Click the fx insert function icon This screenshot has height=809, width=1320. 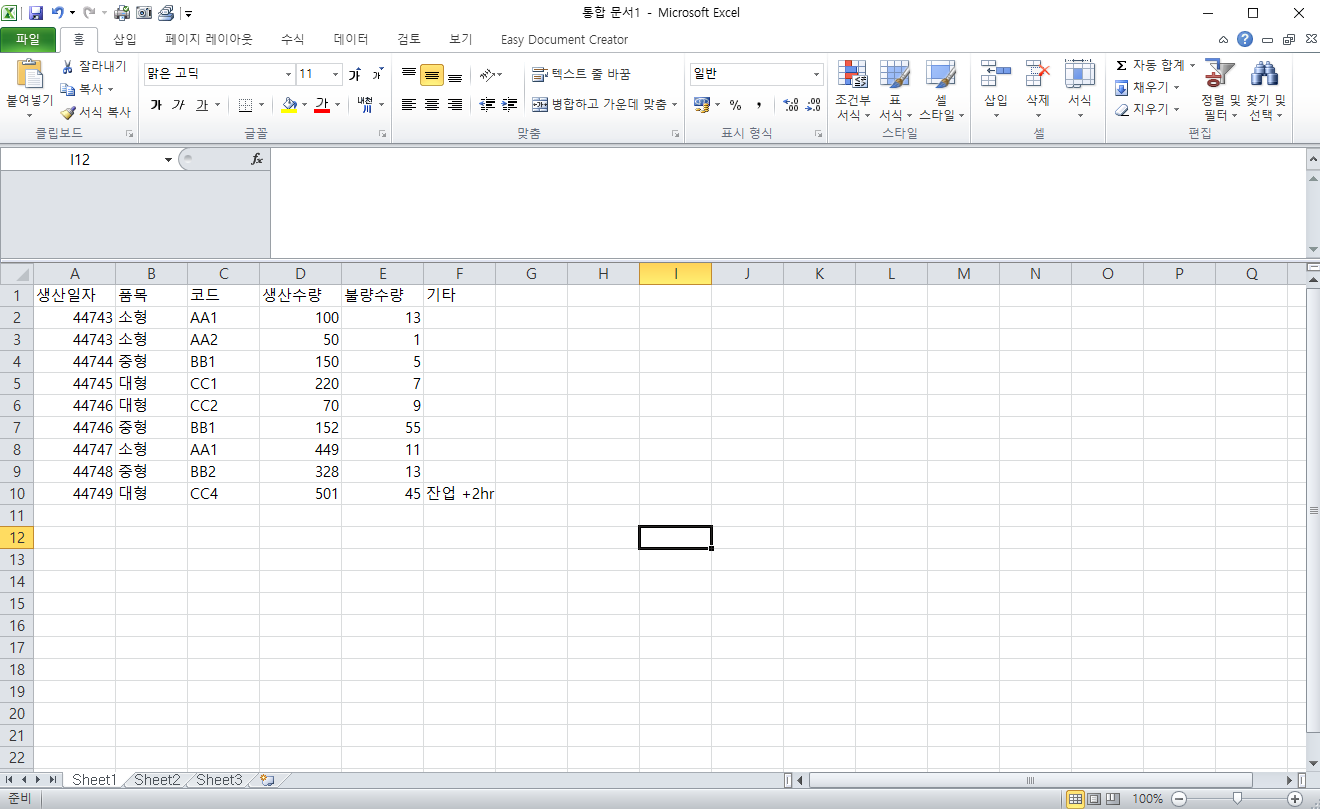pos(256,159)
